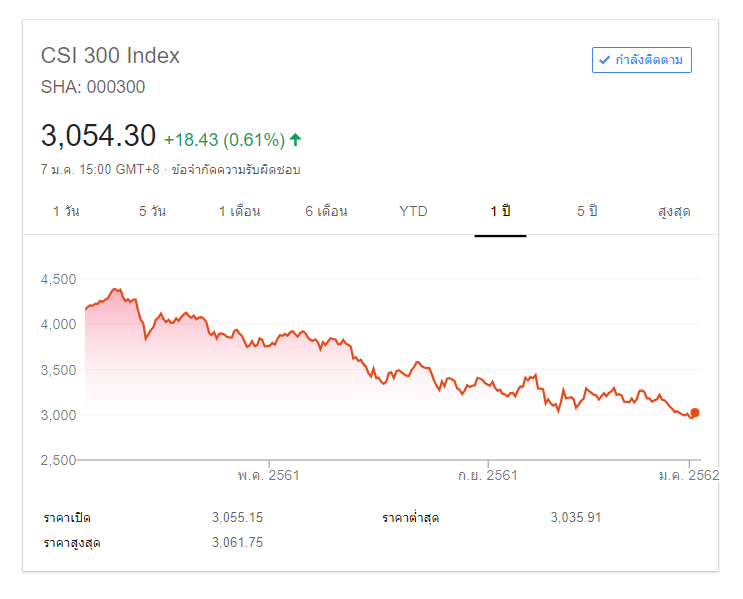Viewport: 743px width, 599px height.
Task: Click the ราคาต่ำสุด value 3,035.91
Action: click(x=575, y=518)
